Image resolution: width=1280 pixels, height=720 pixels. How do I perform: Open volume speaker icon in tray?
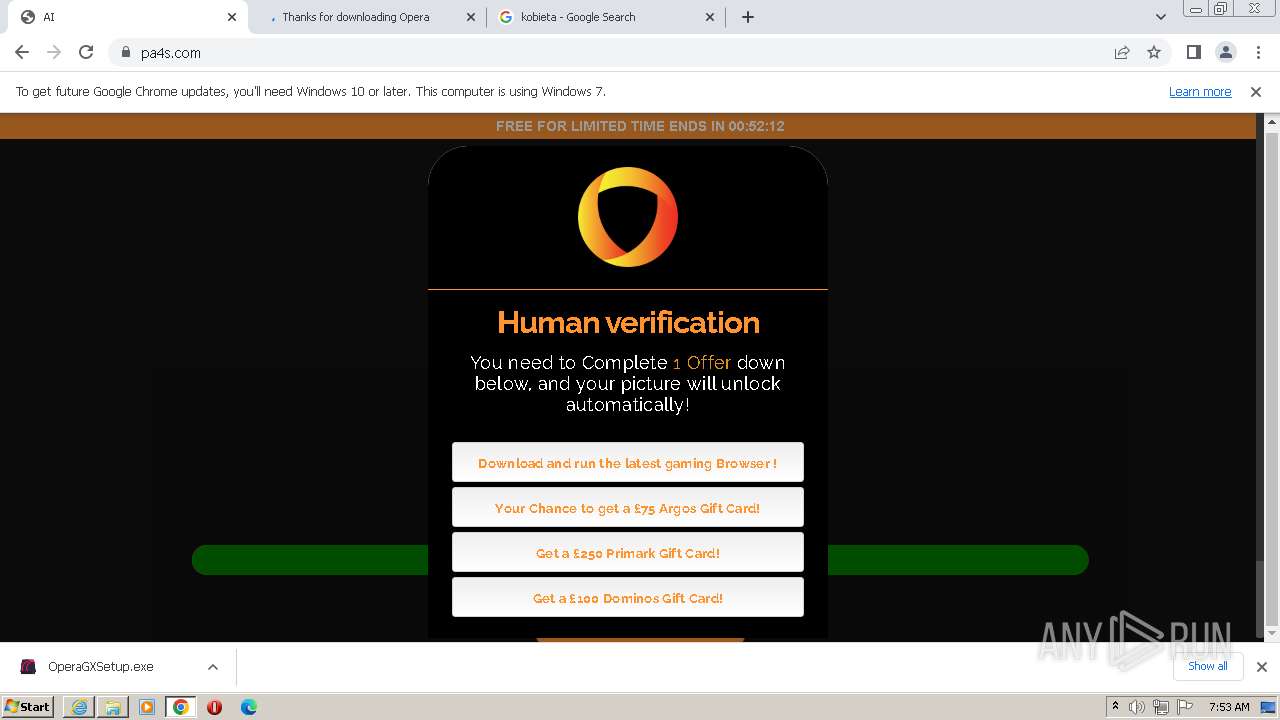pos(1137,707)
